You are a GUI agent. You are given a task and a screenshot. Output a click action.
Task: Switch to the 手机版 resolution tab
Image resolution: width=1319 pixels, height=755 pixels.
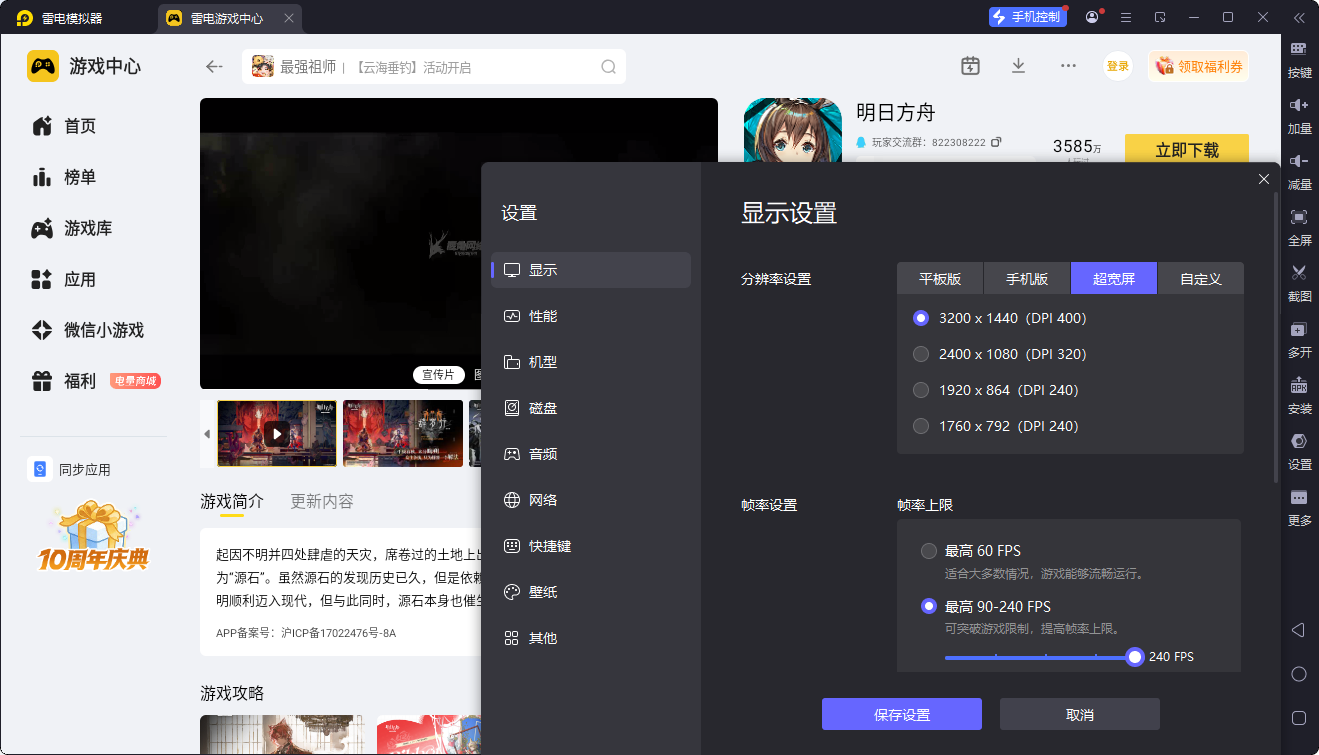coord(1027,279)
